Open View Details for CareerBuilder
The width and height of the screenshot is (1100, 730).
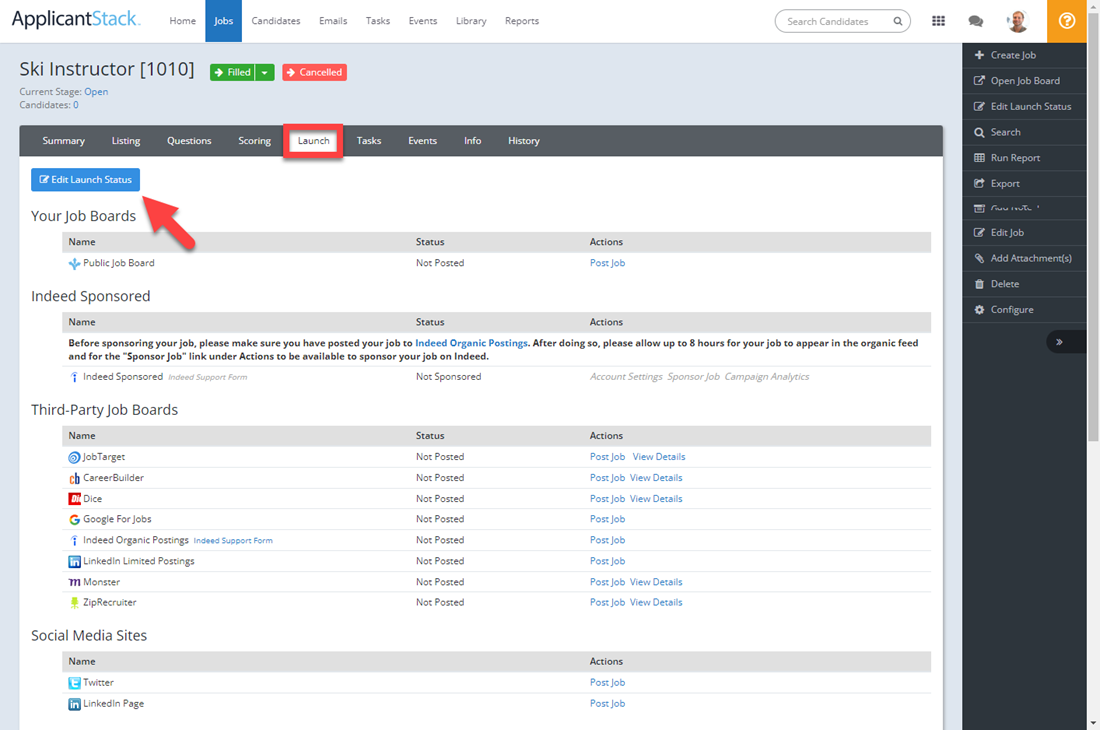656,478
